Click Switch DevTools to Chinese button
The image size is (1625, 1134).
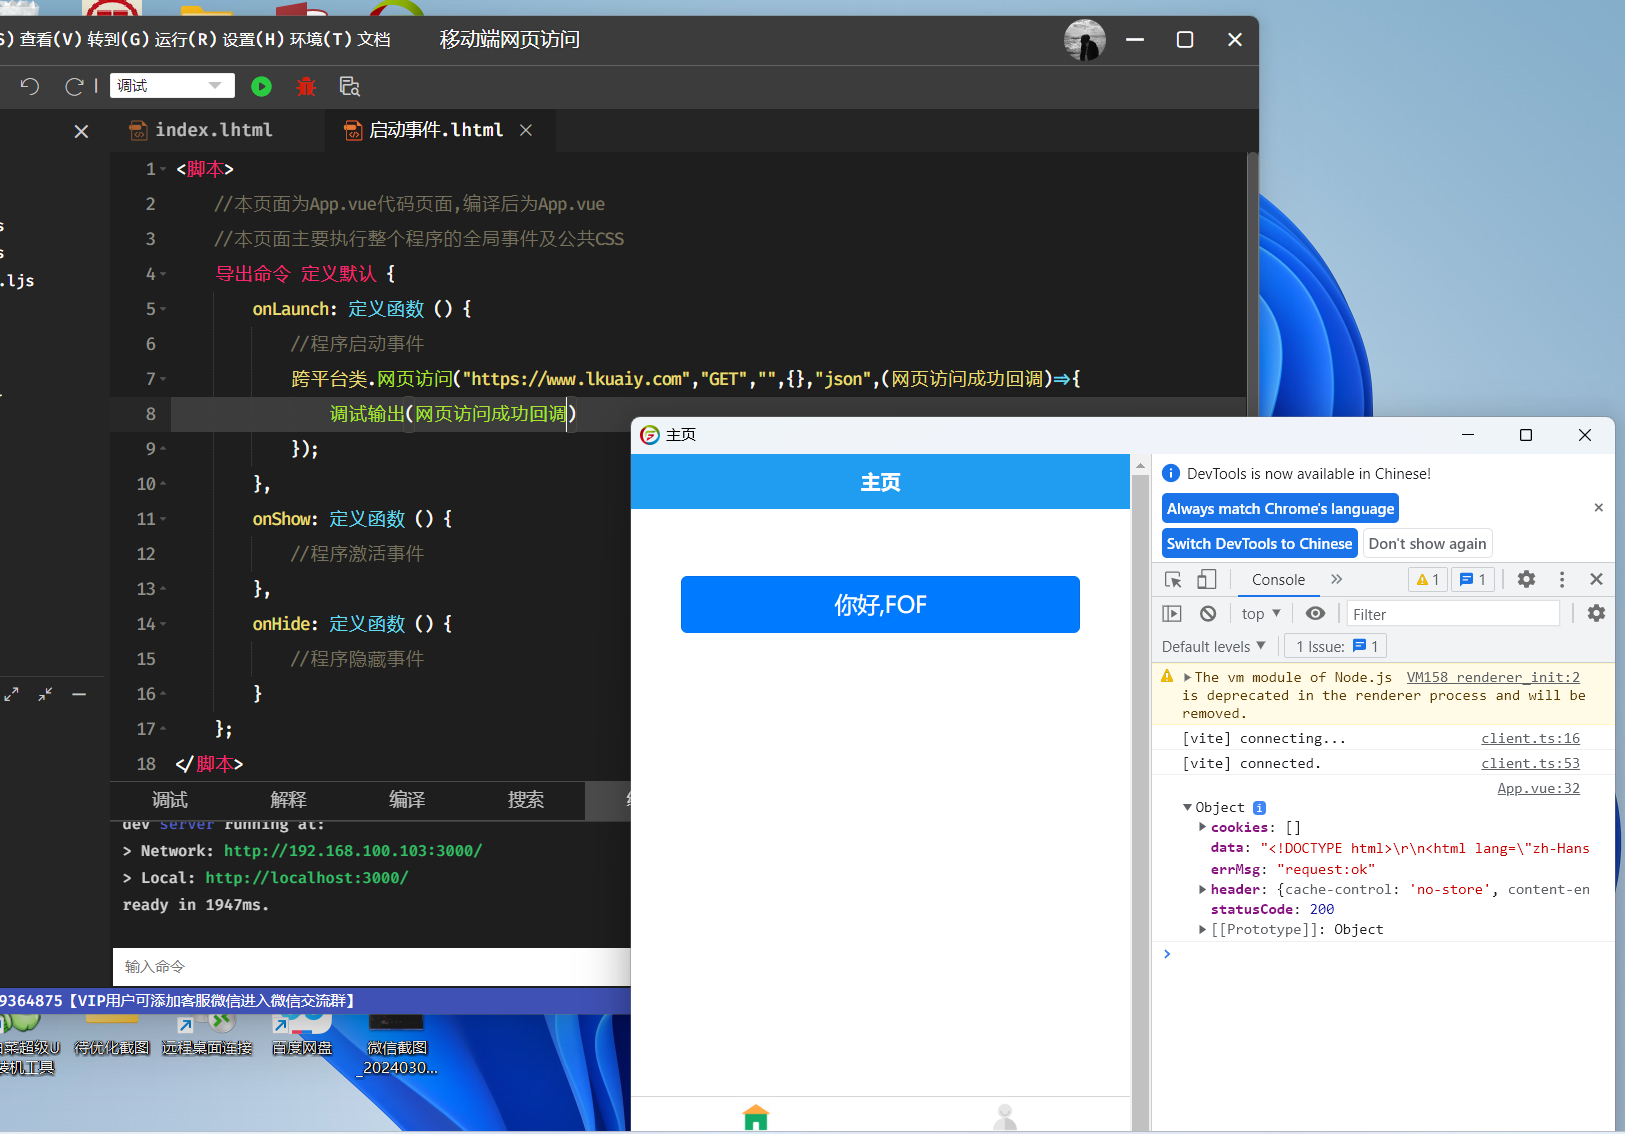[1259, 544]
